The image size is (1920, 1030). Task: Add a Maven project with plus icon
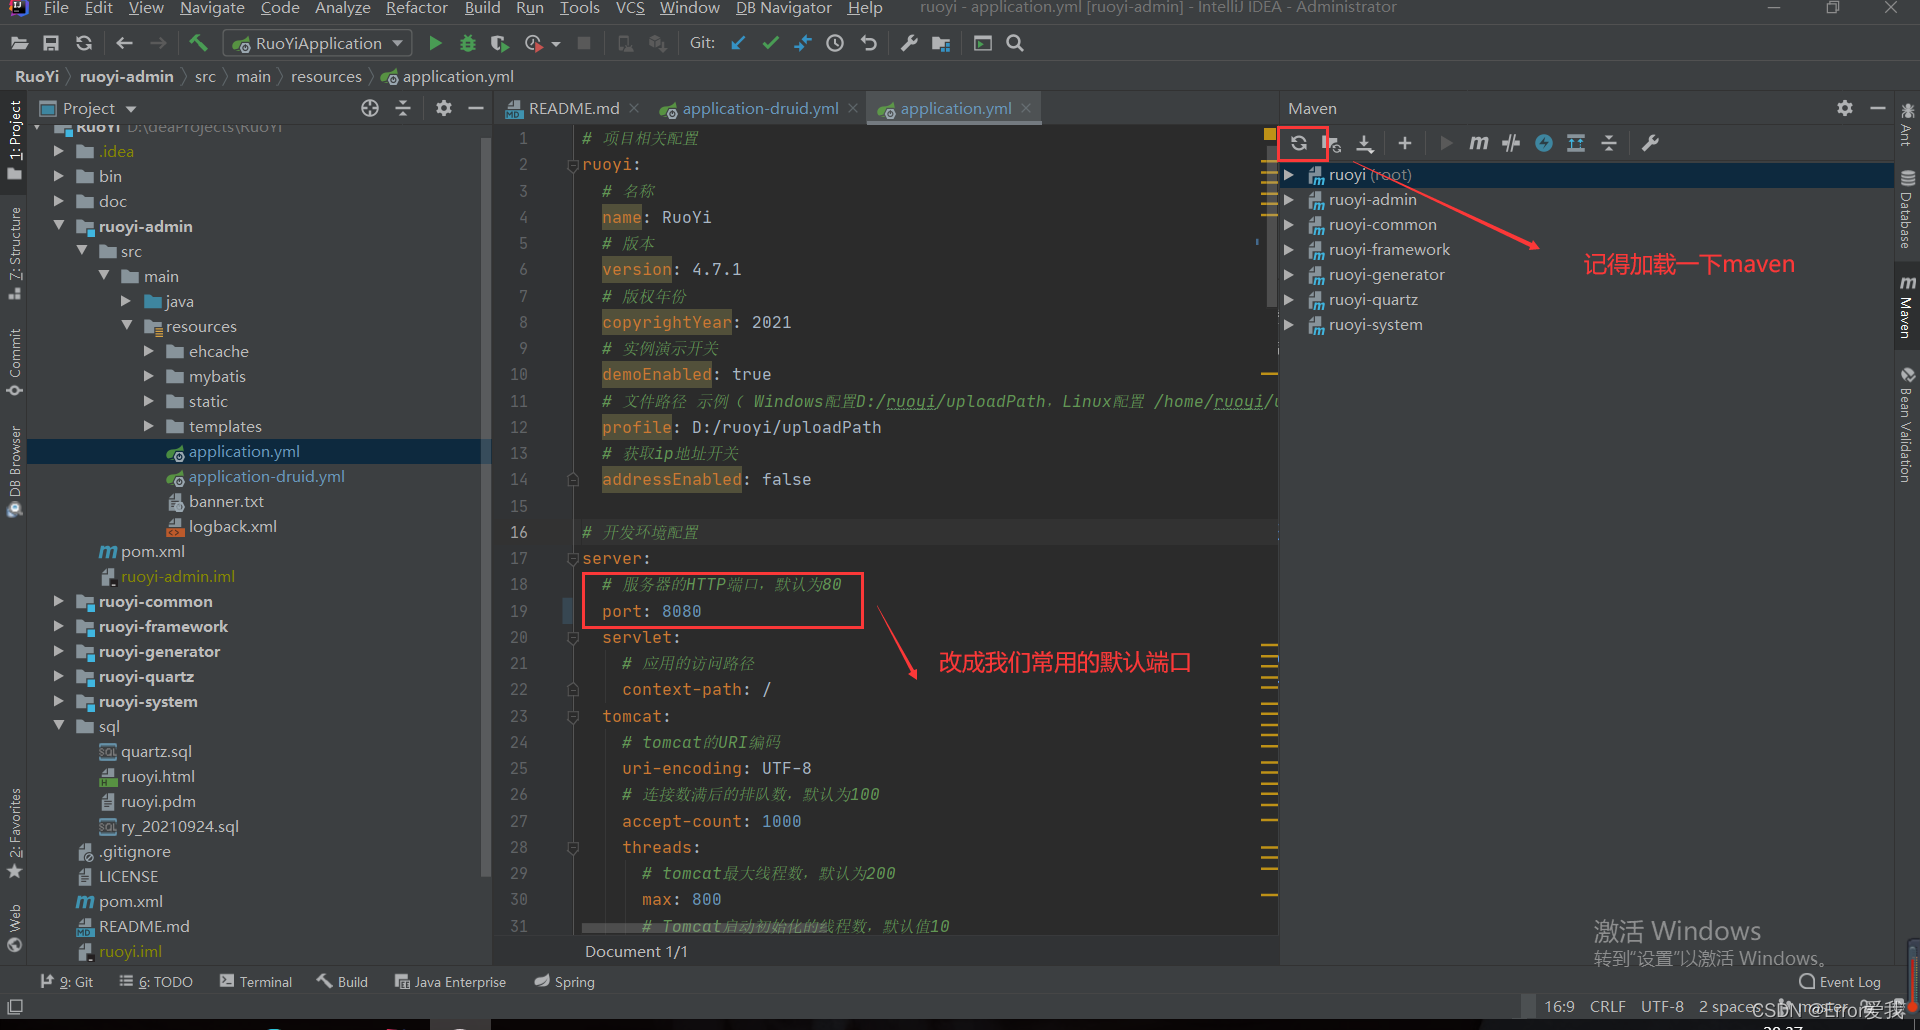point(1405,143)
